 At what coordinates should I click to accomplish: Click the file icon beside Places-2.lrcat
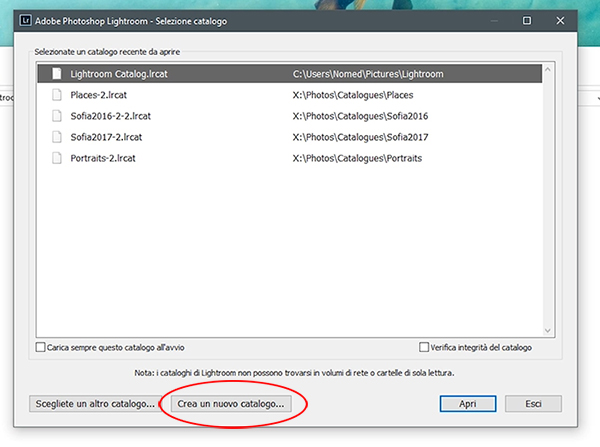pyautogui.click(x=57, y=95)
